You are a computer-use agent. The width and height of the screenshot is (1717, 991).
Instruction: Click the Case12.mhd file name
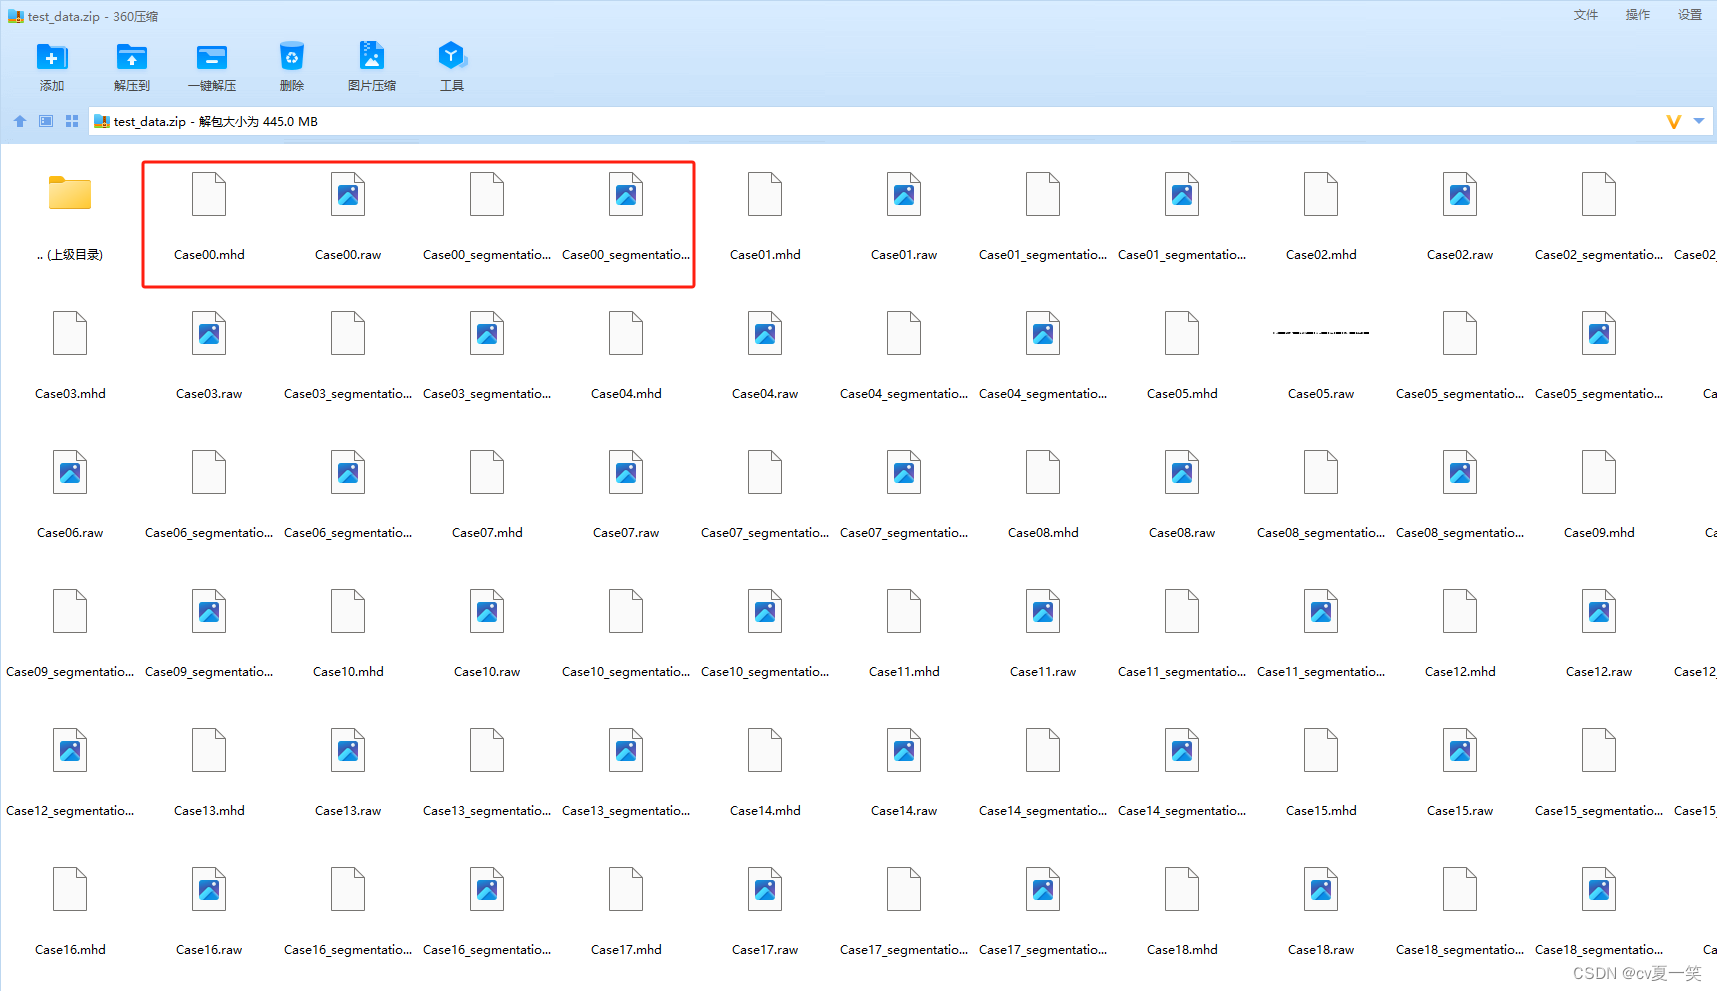1460,672
